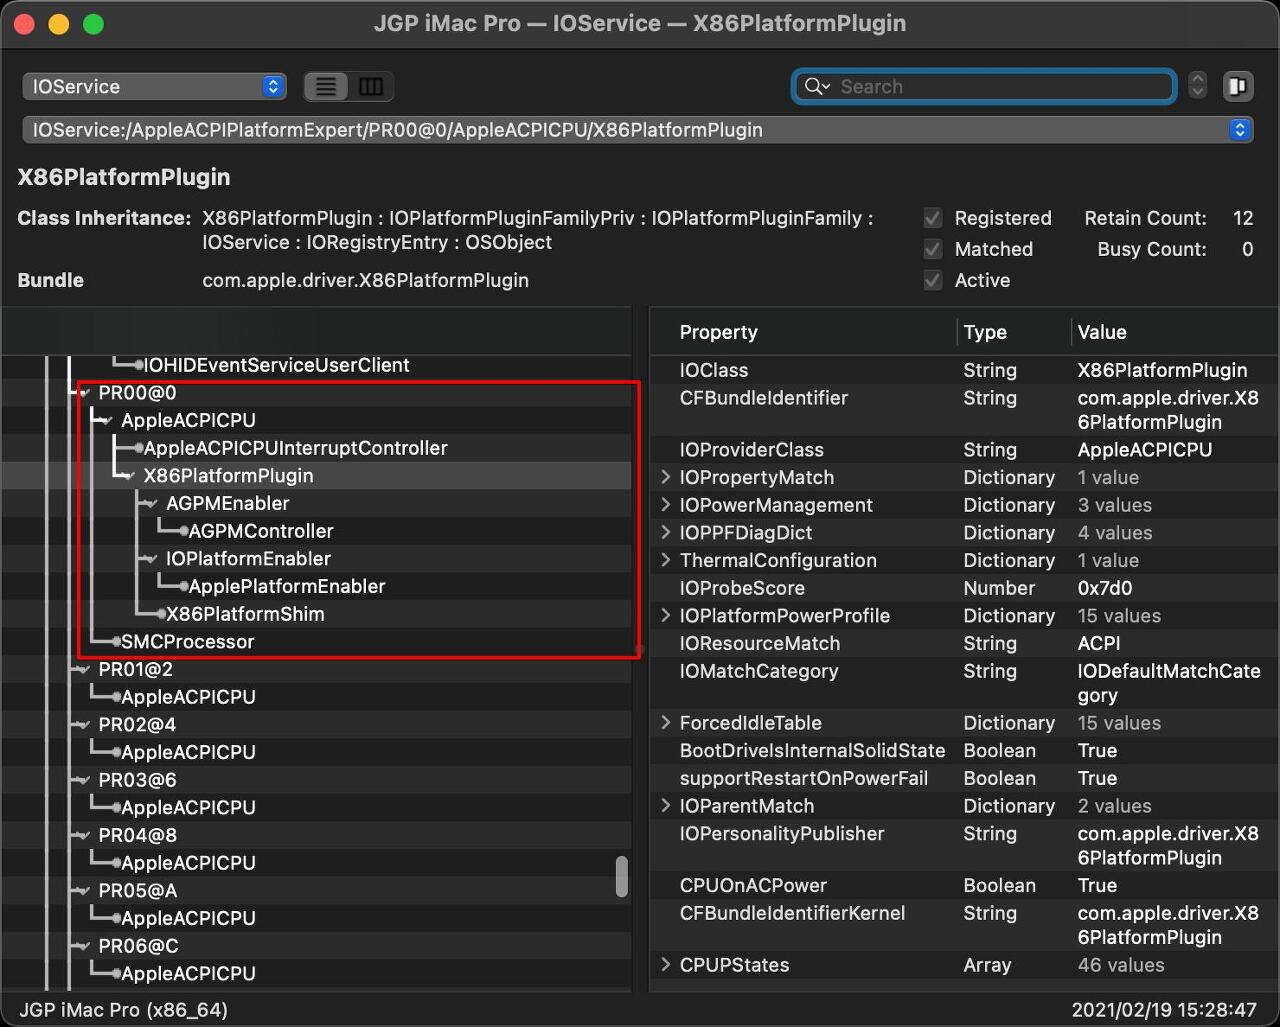Expand the CPUPStates array
The height and width of the screenshot is (1027, 1280).
[x=666, y=965]
